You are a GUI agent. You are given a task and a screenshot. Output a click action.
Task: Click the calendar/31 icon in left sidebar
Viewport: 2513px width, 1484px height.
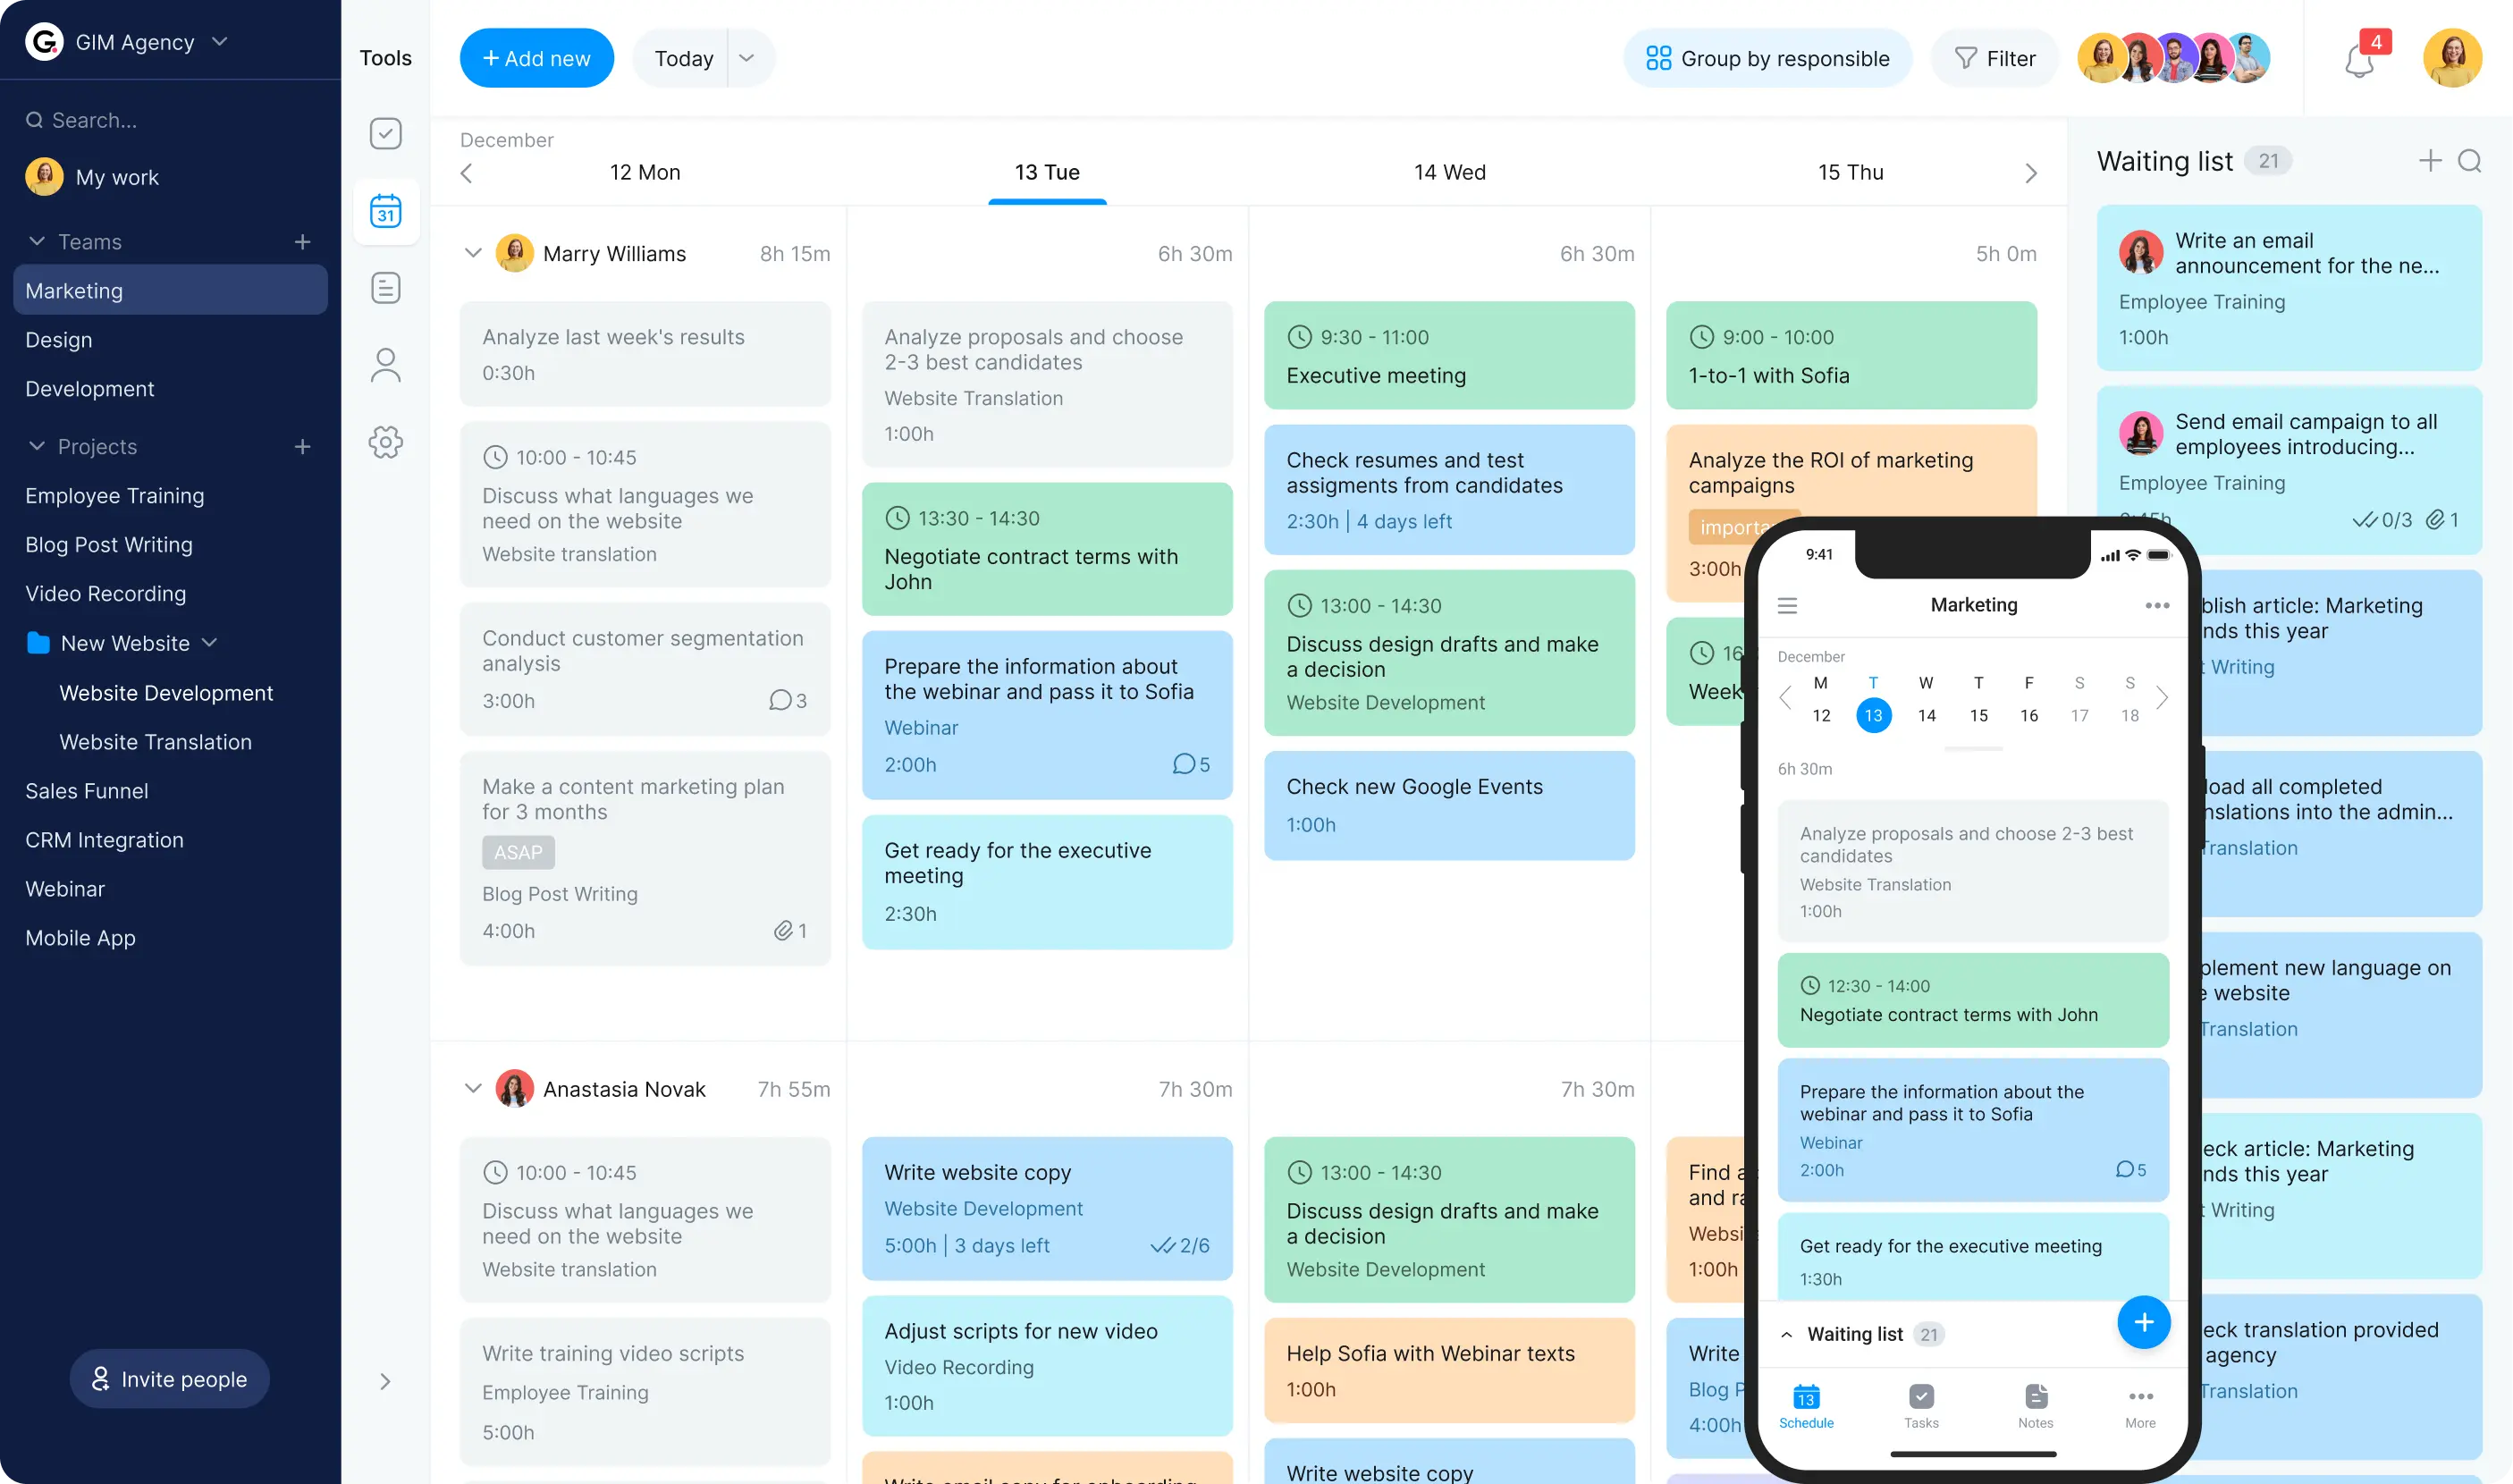pos(385,210)
